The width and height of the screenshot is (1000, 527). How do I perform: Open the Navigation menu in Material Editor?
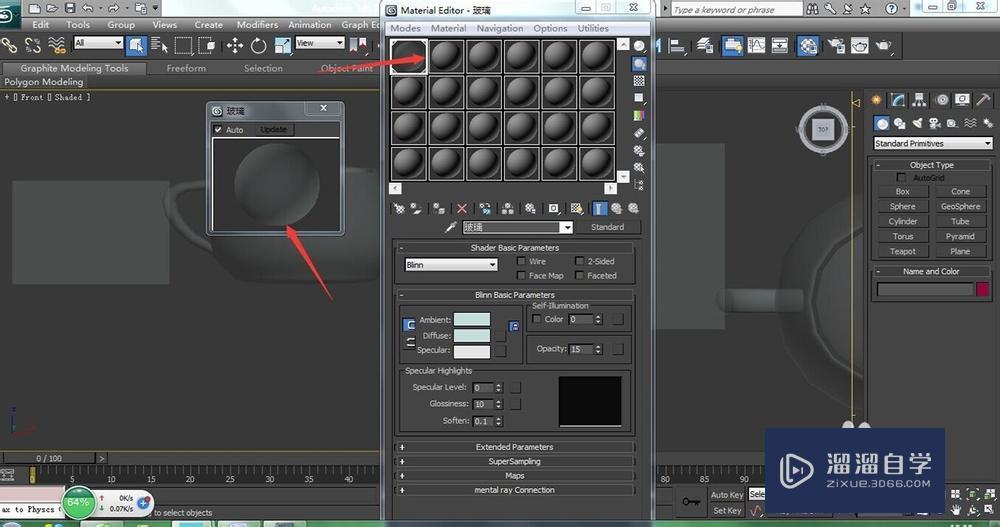click(x=499, y=29)
